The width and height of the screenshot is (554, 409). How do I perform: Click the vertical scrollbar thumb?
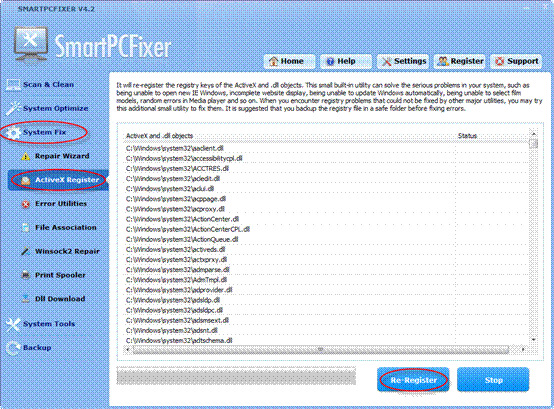click(534, 144)
